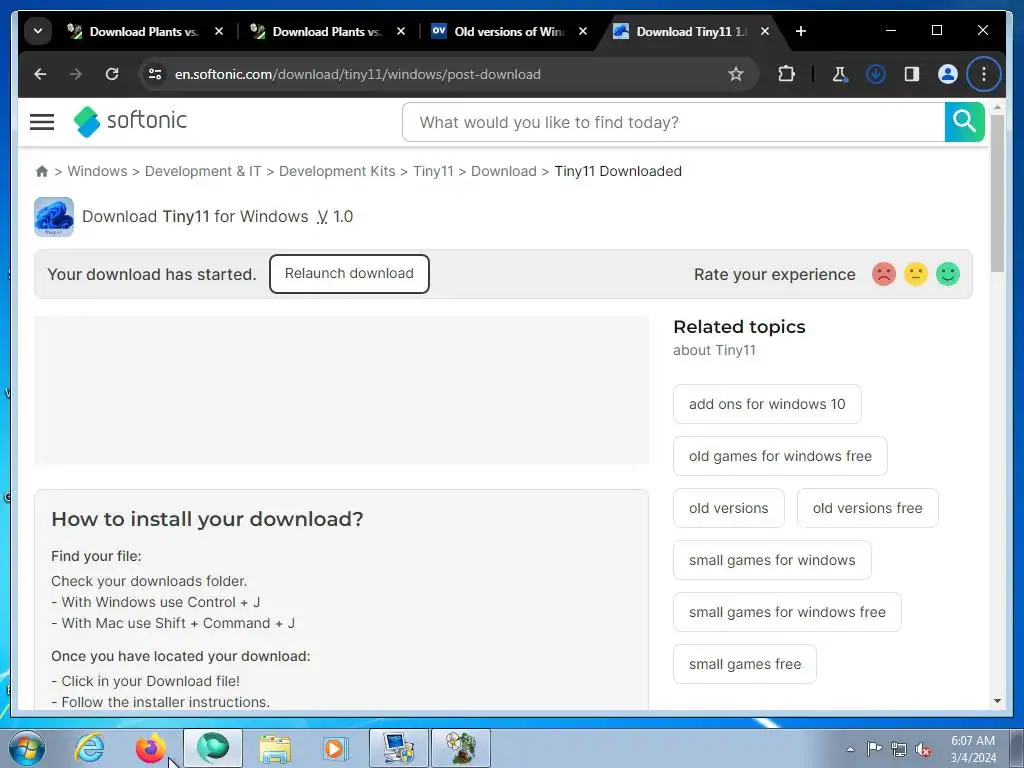Open the computer monitor shield taskbar icon
This screenshot has height=768, width=1024.
pos(399,748)
